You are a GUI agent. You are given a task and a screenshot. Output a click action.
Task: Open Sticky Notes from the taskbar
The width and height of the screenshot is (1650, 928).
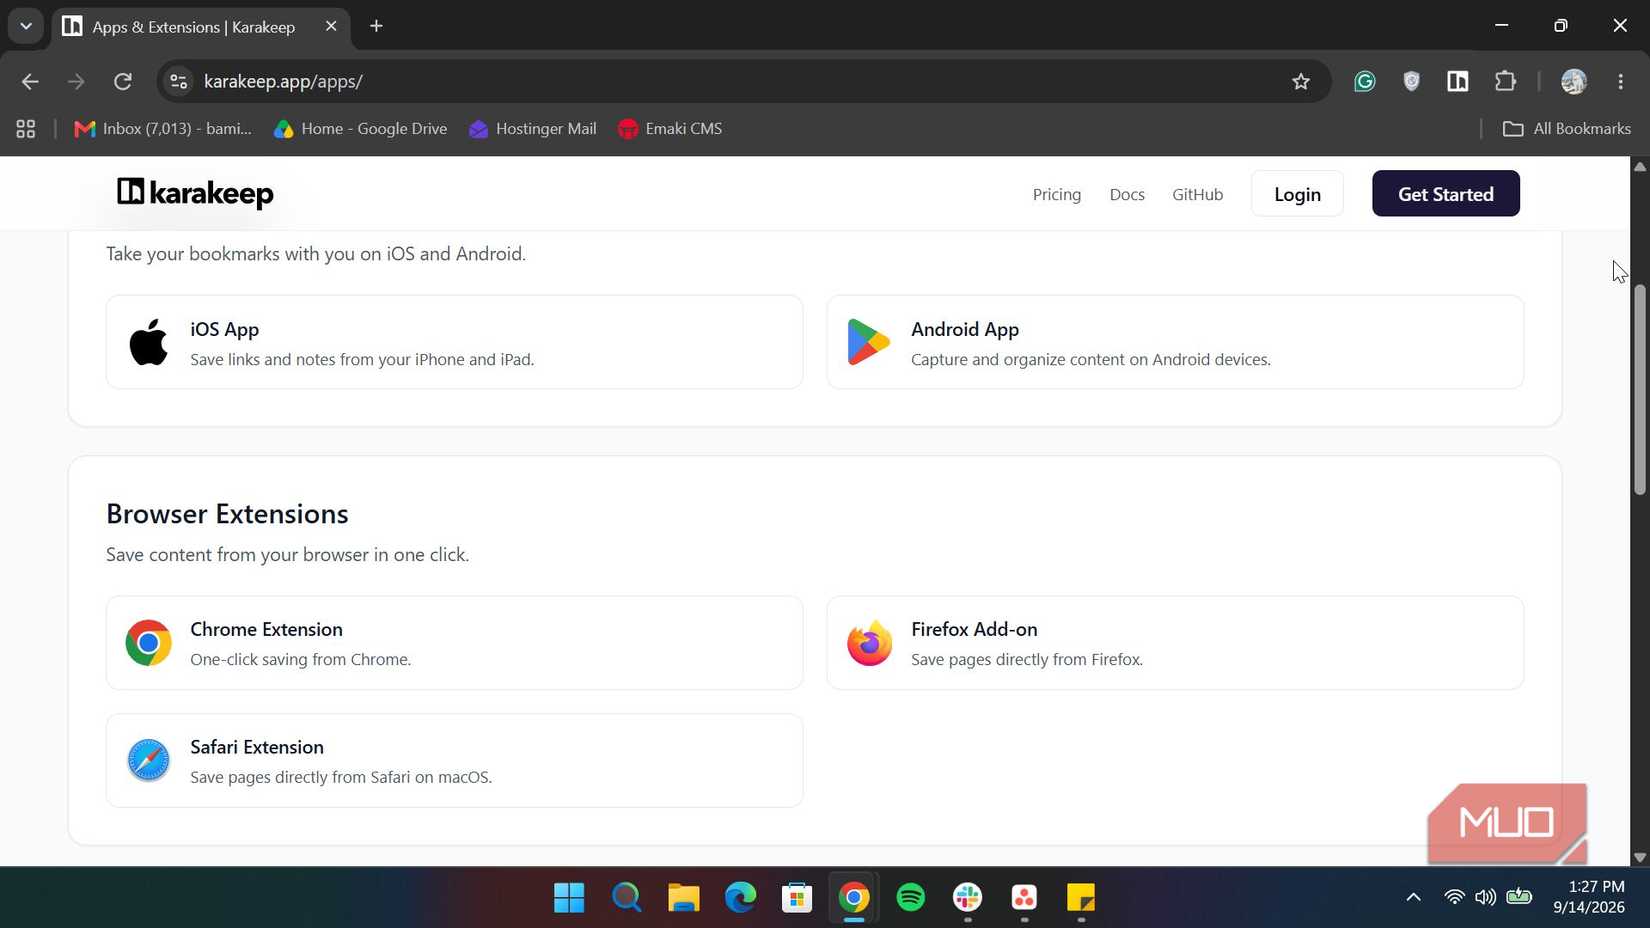point(1081,897)
